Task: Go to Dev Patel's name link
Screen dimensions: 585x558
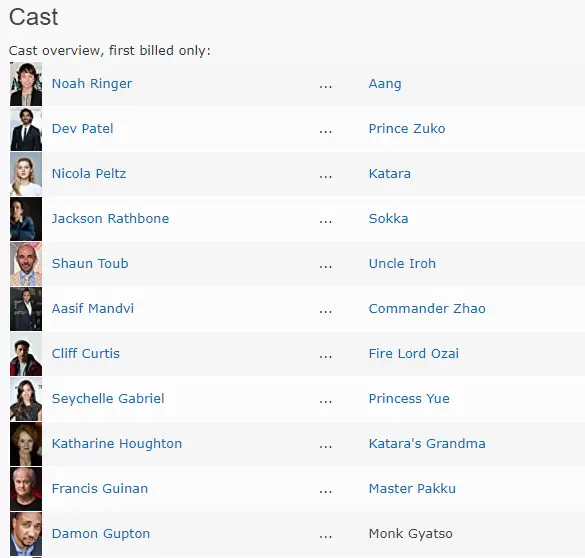Action: pyautogui.click(x=82, y=129)
